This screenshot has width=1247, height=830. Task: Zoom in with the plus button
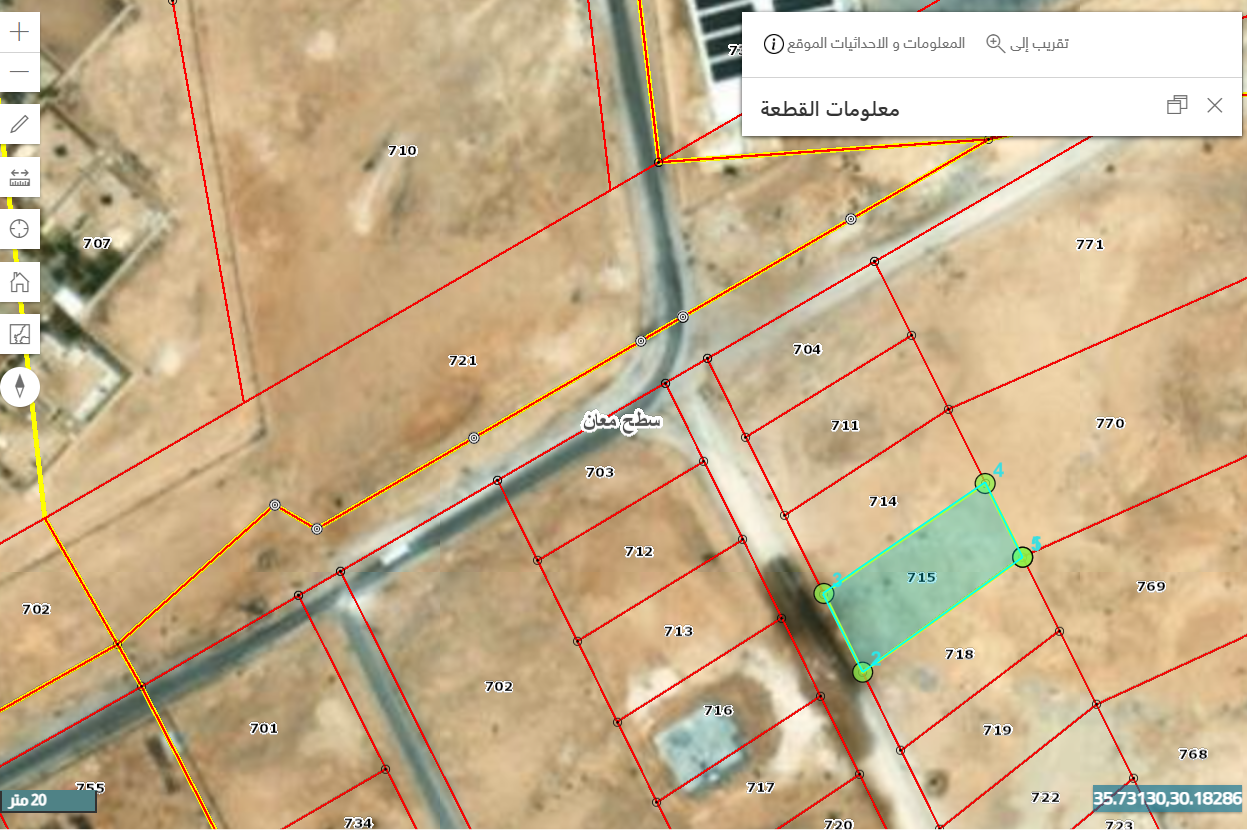point(19,32)
